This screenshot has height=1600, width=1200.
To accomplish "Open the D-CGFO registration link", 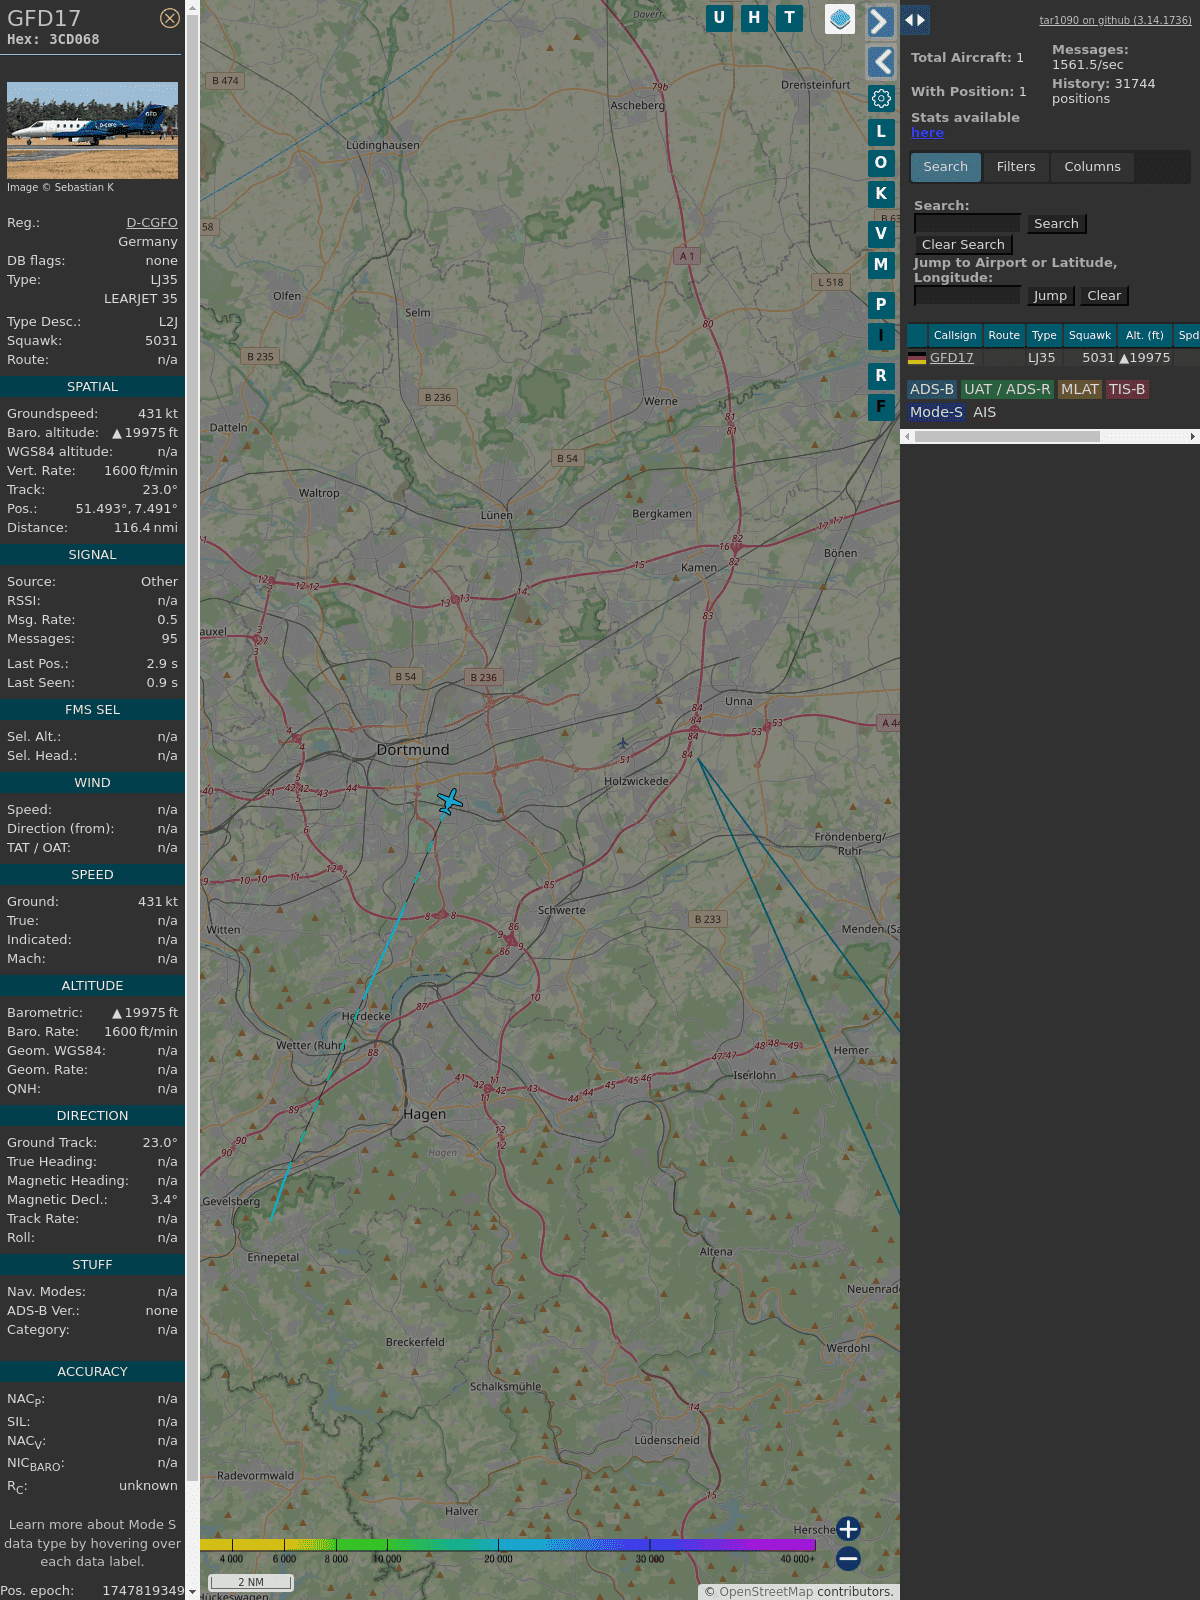I will coord(152,223).
